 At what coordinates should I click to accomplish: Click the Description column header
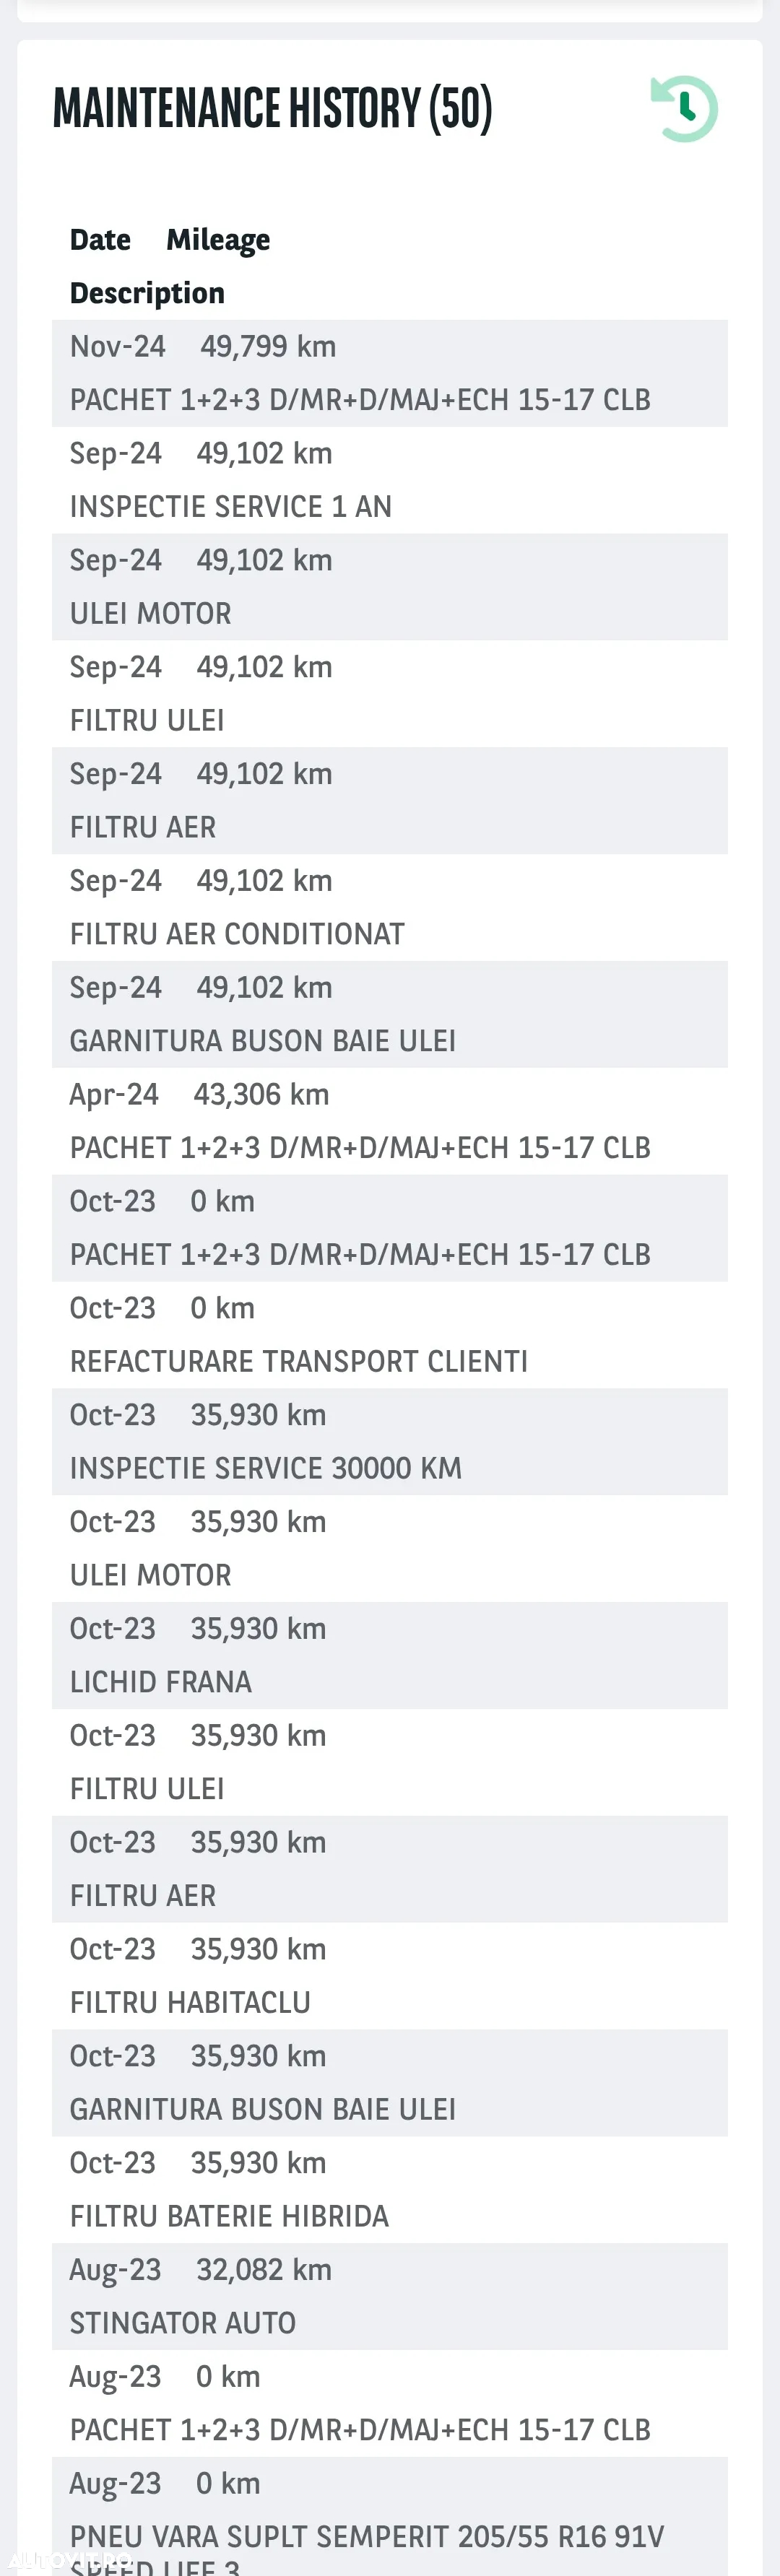147,293
